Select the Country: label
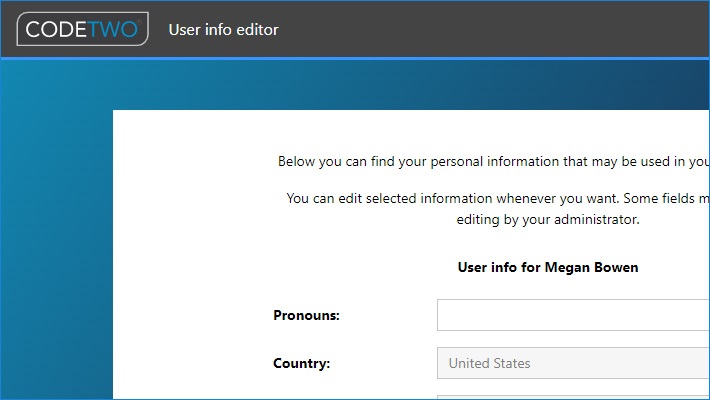710x400 pixels. click(302, 363)
